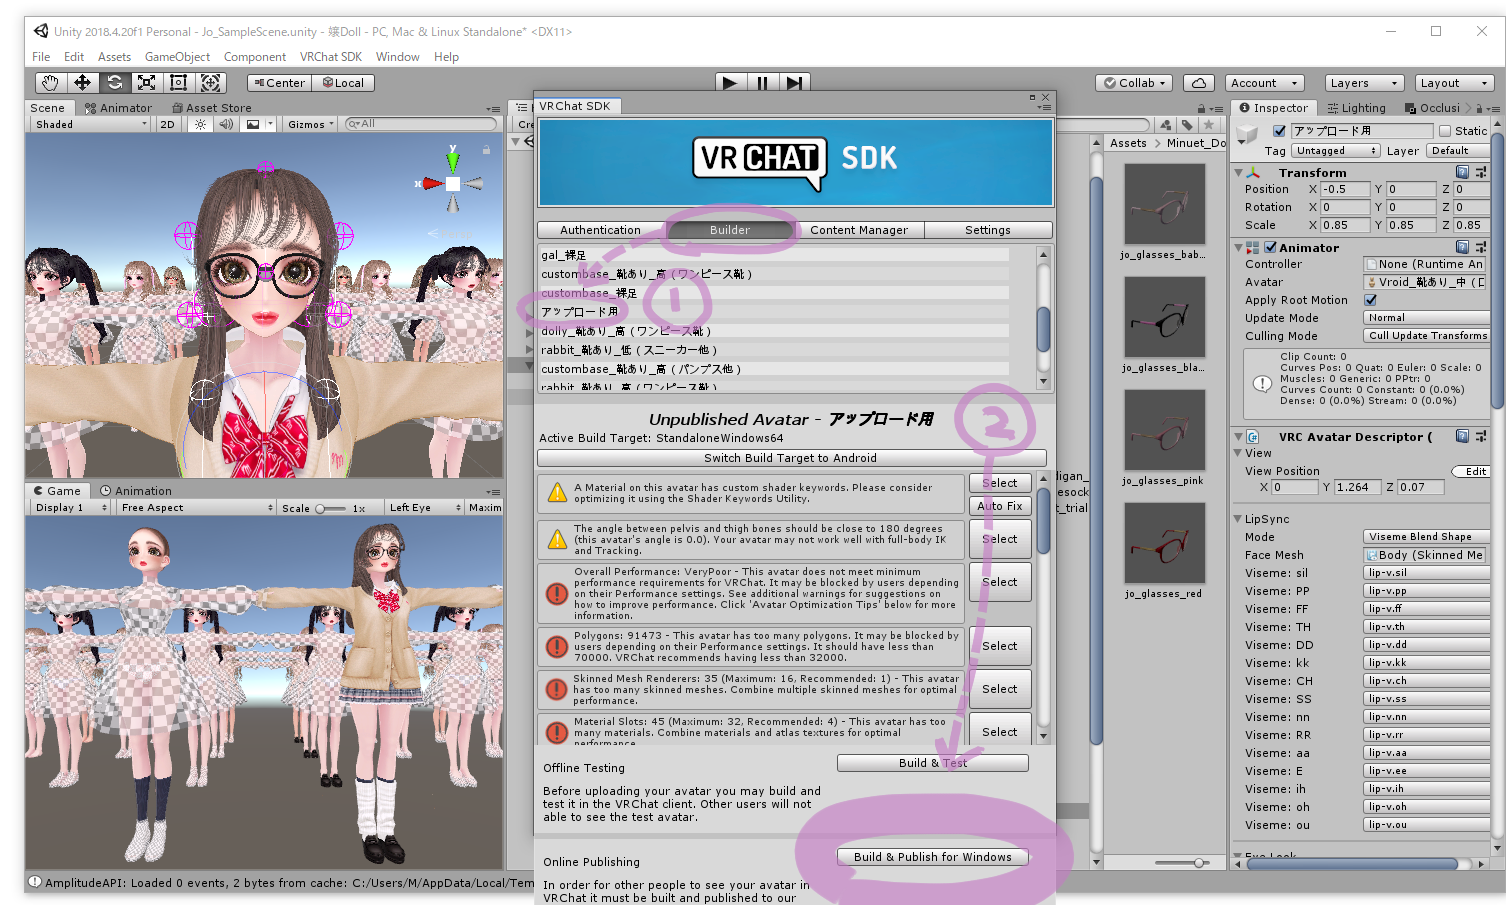Screen dimensions: 1506x905
Task: Click the Pause playback button
Action: [x=762, y=83]
